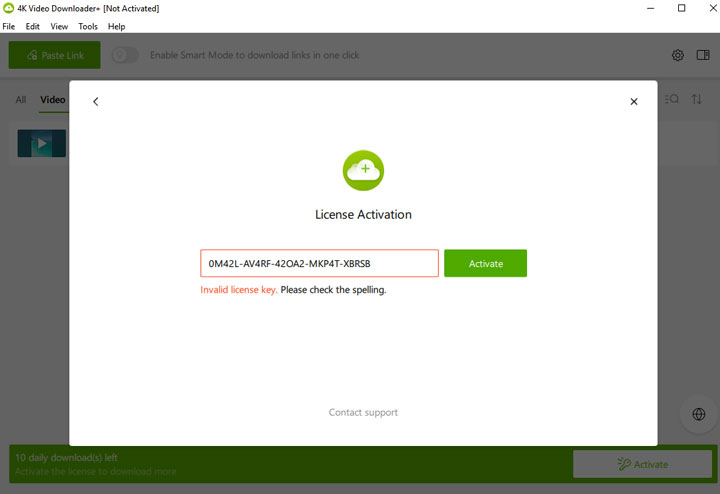Click the sort order arrows icon
720x494 pixels.
(697, 99)
